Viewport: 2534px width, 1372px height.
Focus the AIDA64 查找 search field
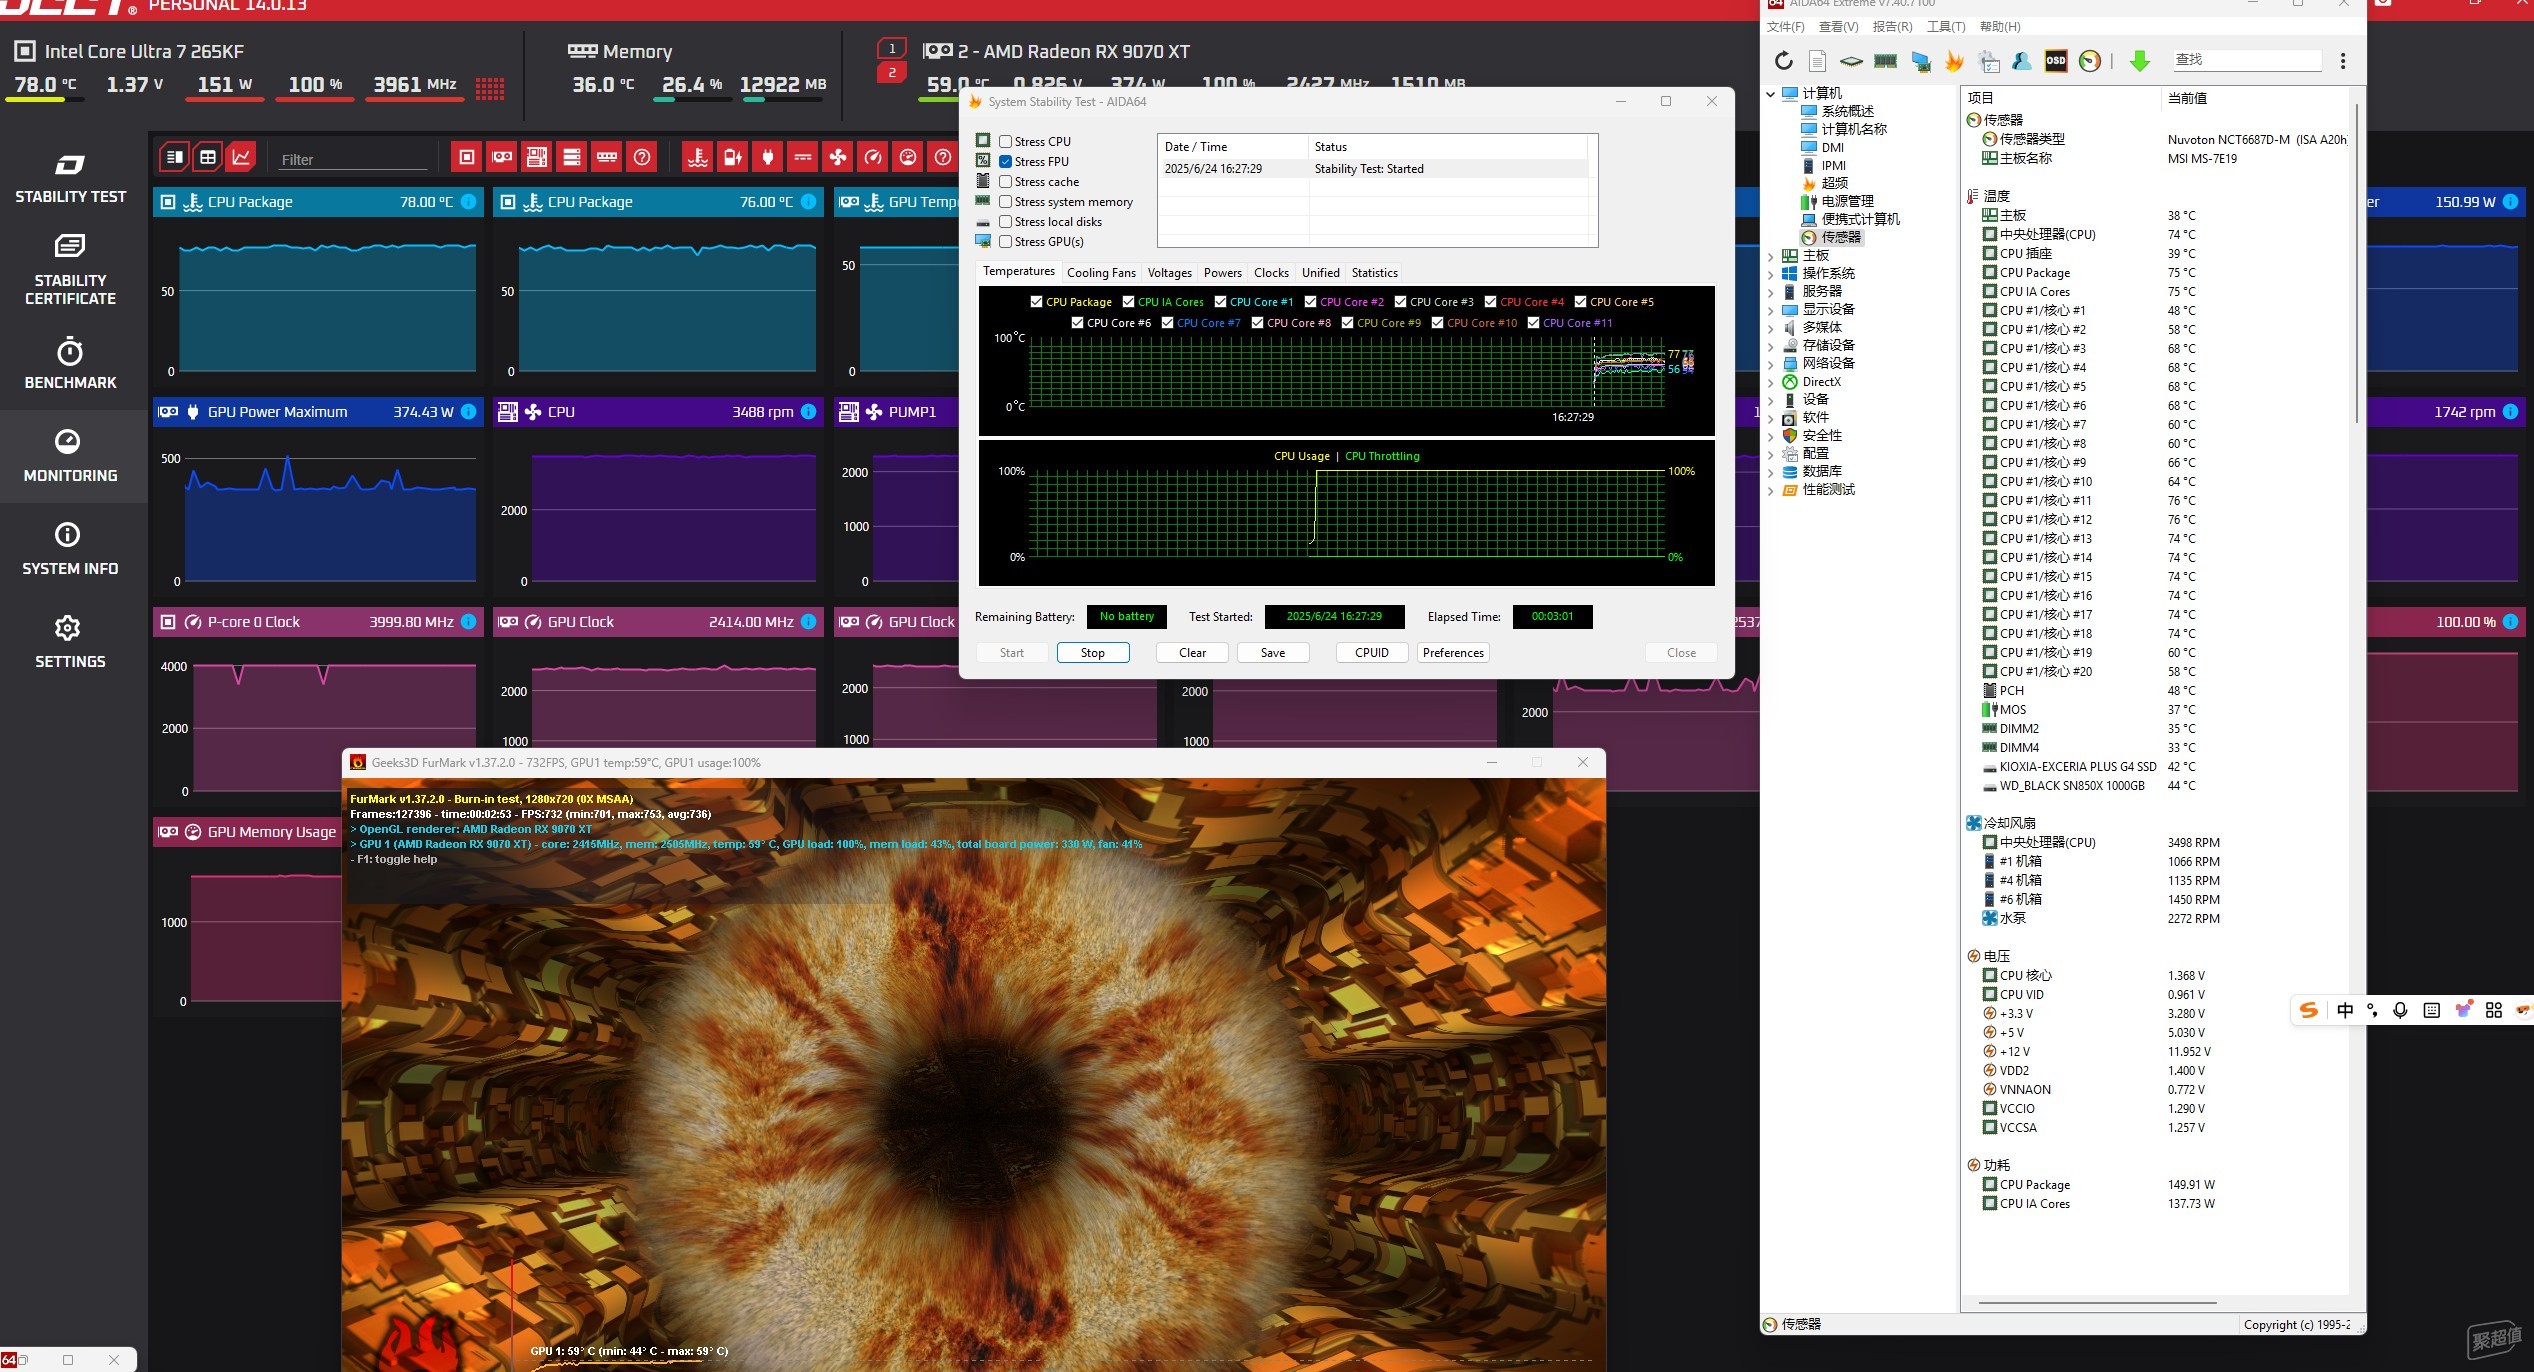point(2247,60)
